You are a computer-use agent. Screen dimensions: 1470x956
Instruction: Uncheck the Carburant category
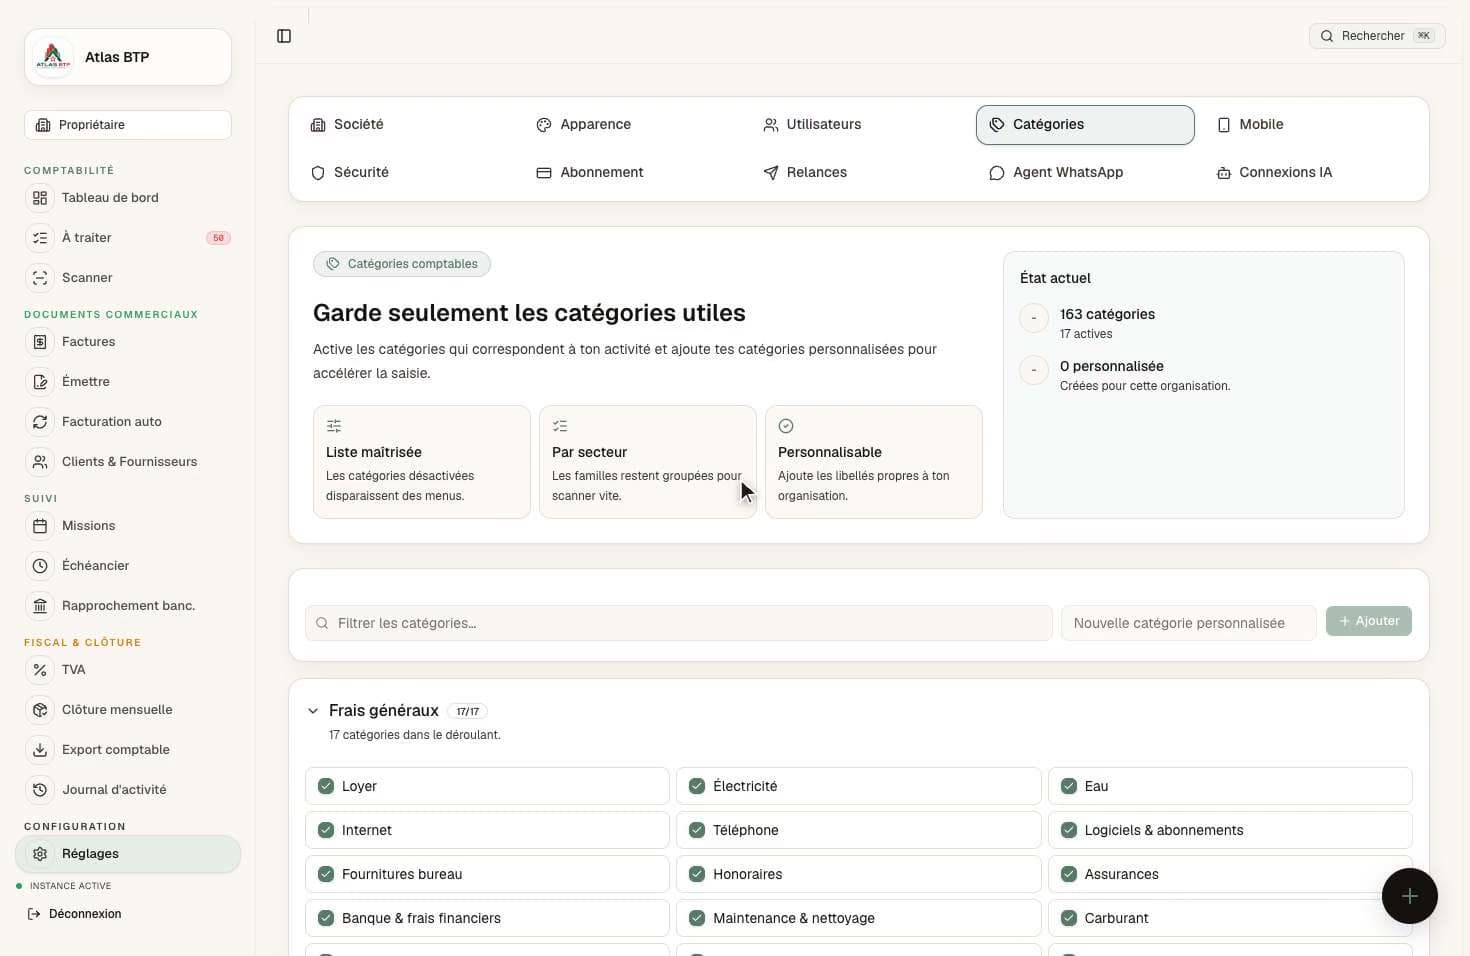1069,918
